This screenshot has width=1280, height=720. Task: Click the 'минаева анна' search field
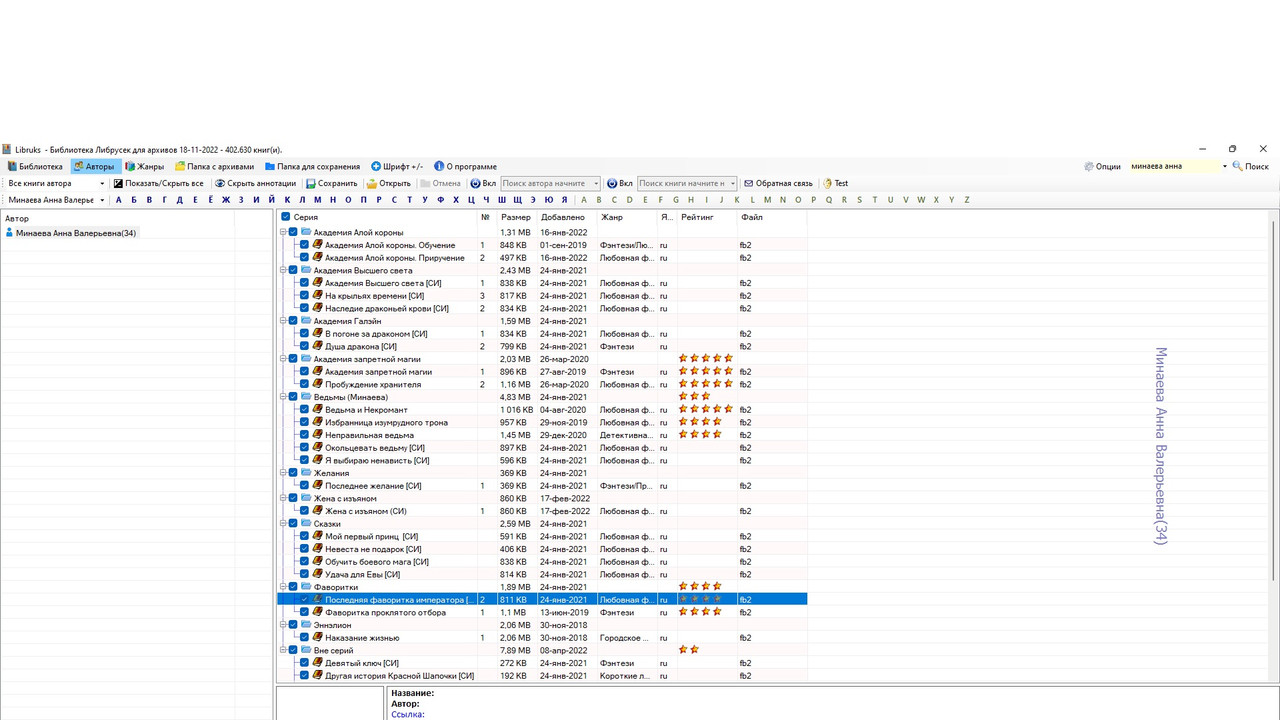1174,167
